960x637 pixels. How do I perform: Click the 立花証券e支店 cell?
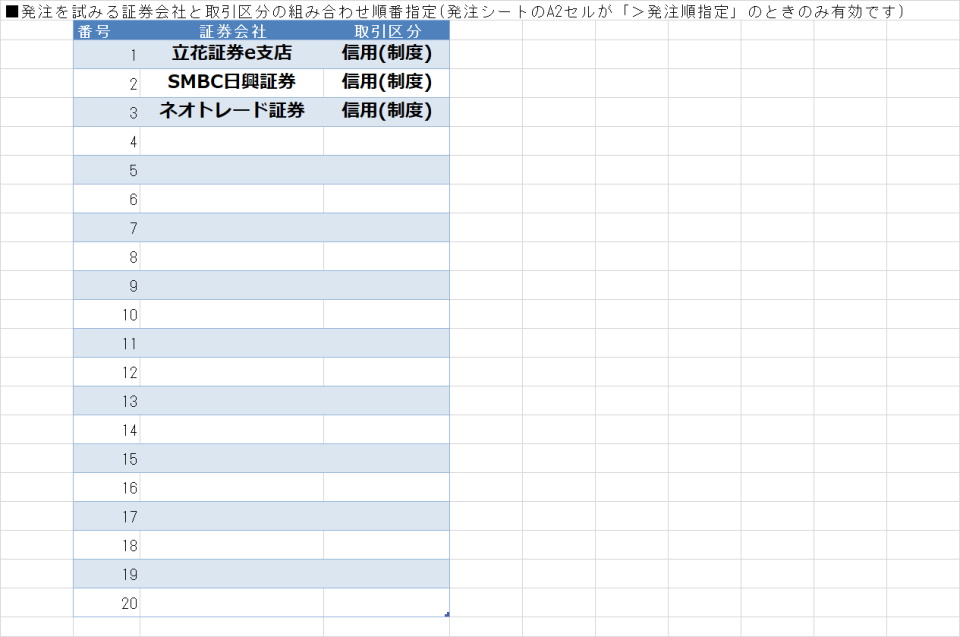[x=232, y=54]
